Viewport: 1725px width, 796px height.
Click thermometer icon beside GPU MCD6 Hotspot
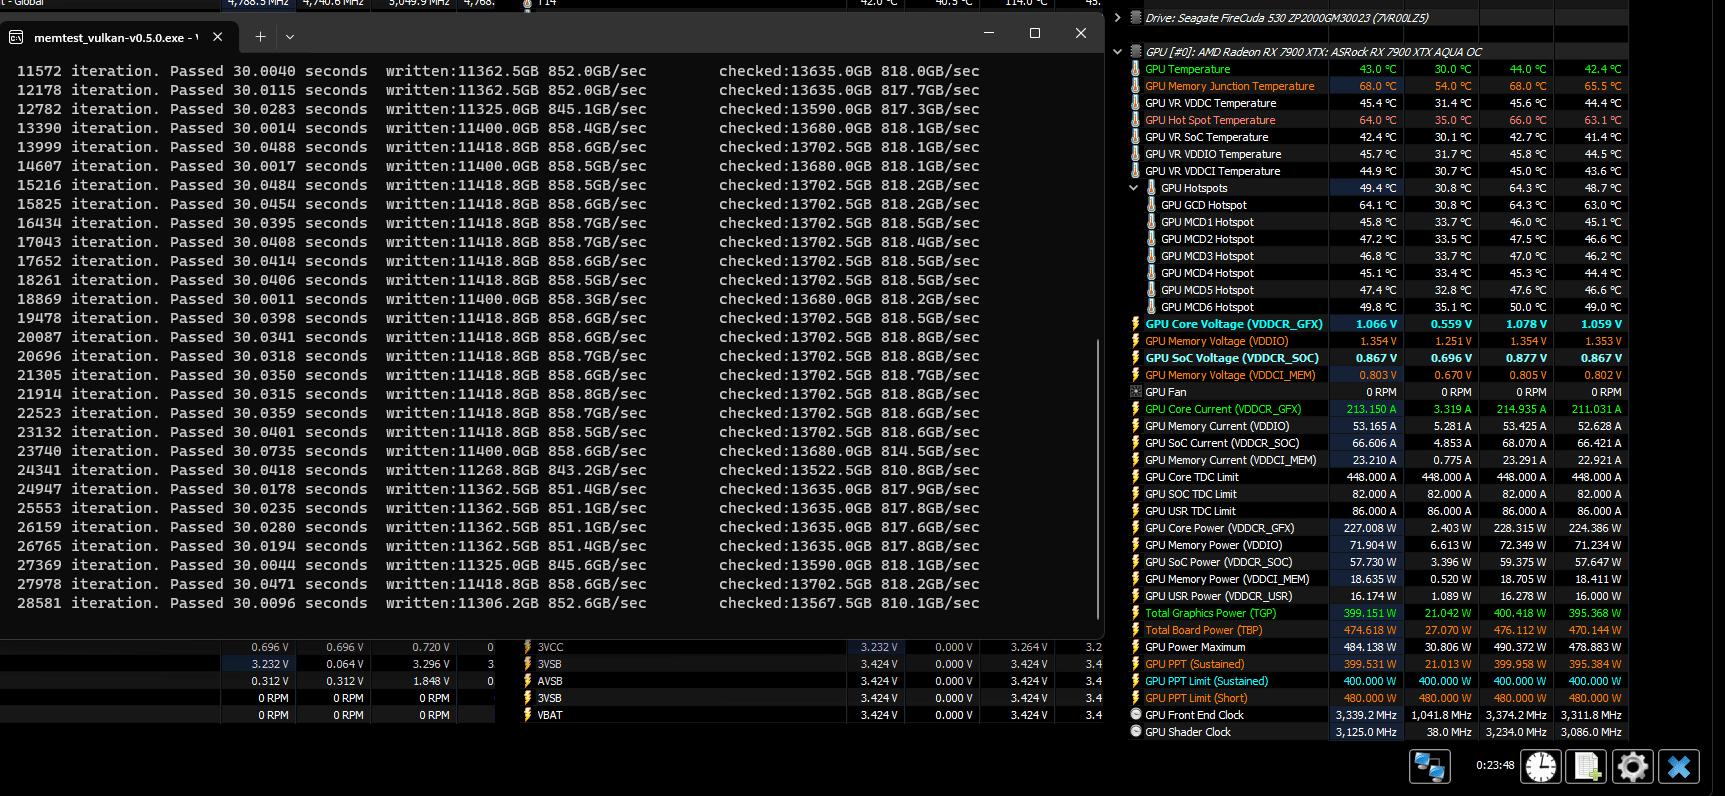pyautogui.click(x=1151, y=307)
